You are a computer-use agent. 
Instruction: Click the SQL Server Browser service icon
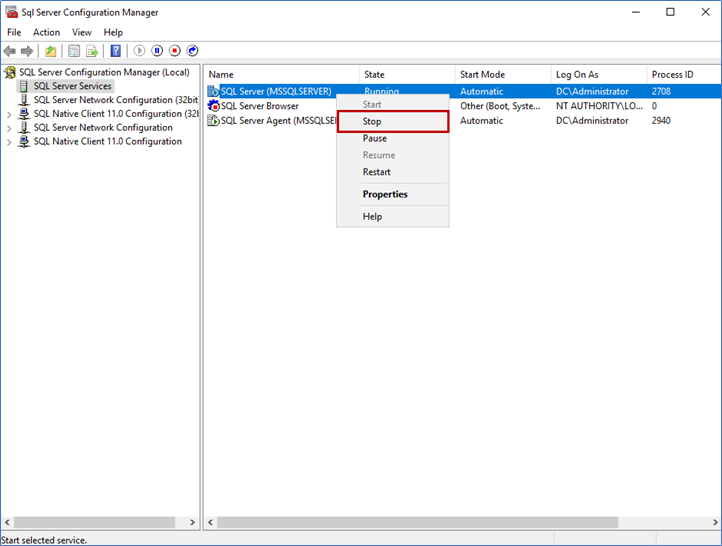coord(213,106)
